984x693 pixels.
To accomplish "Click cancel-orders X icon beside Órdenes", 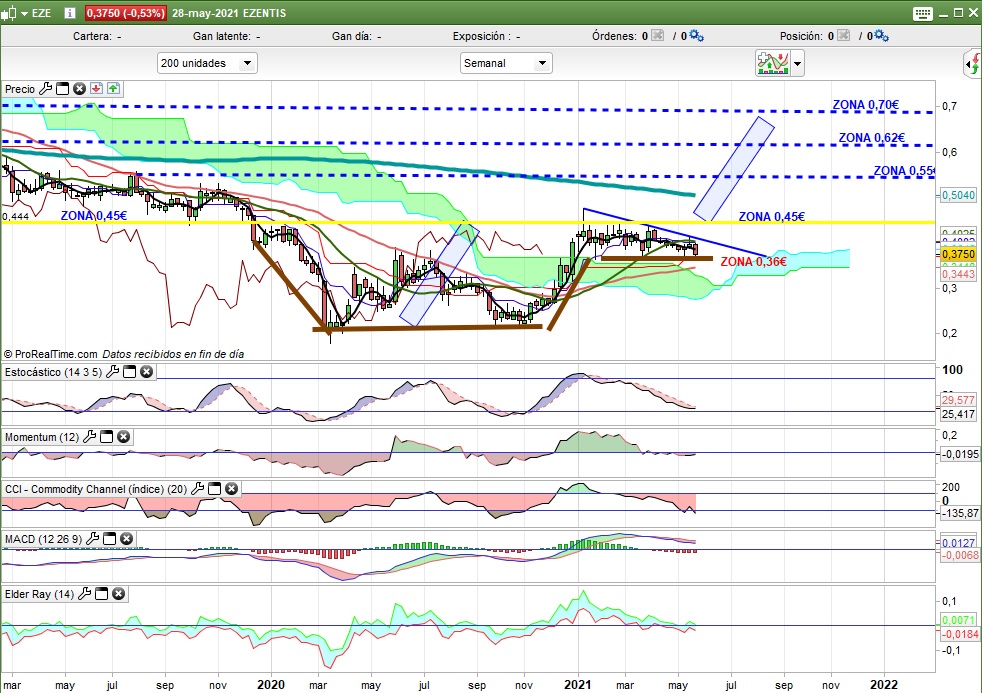I will coord(657,36).
